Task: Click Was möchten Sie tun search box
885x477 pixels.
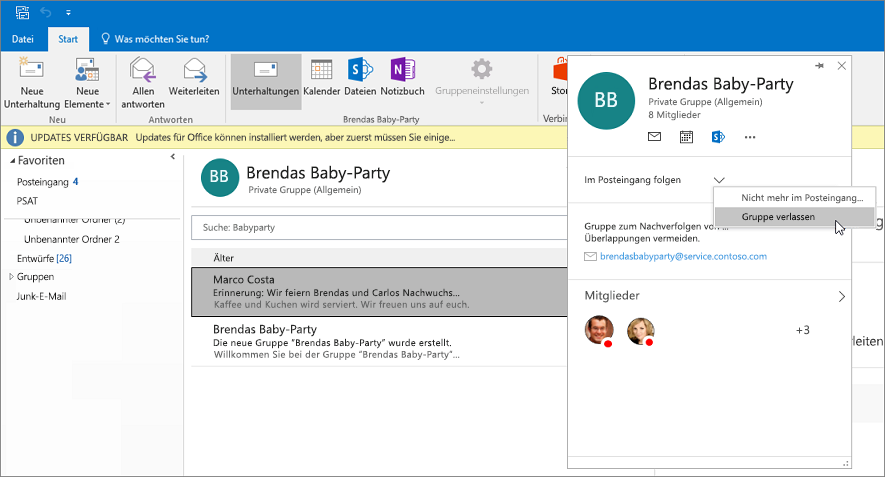Action: (155, 39)
